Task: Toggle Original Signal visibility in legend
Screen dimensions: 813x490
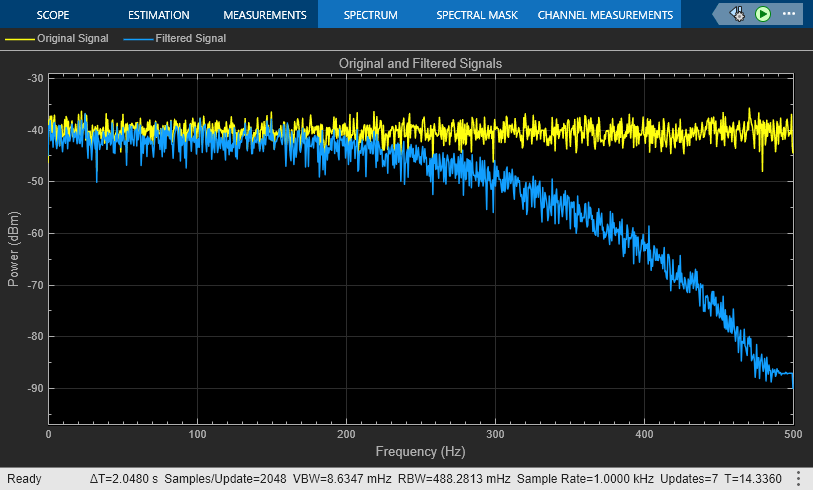Action: [75, 39]
